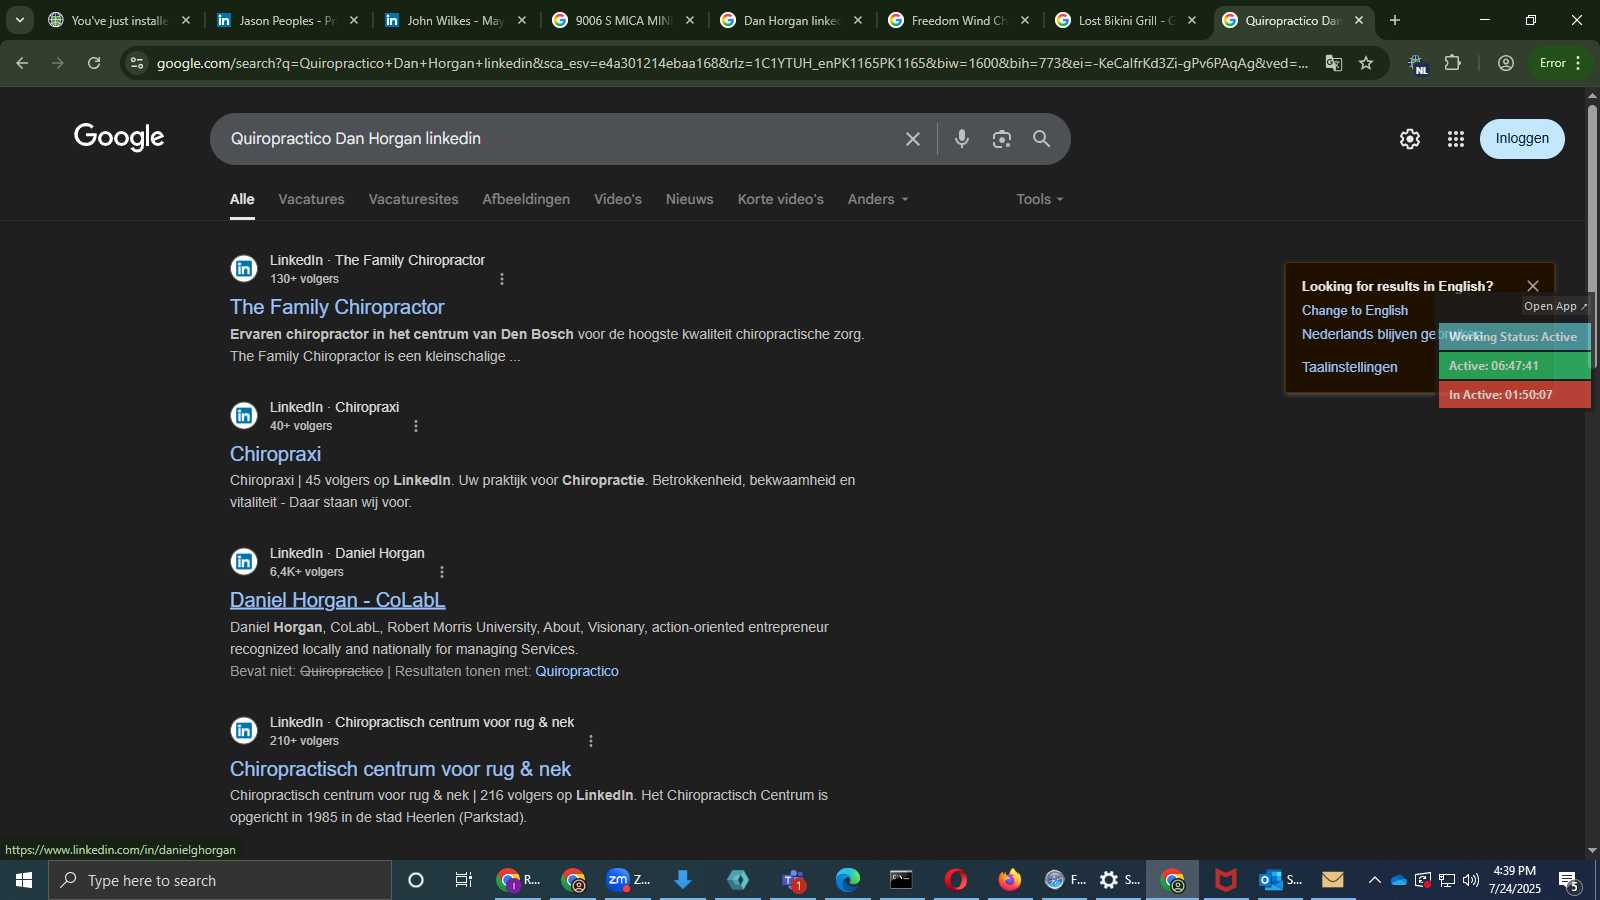Click the browser address bar URL

(732, 63)
